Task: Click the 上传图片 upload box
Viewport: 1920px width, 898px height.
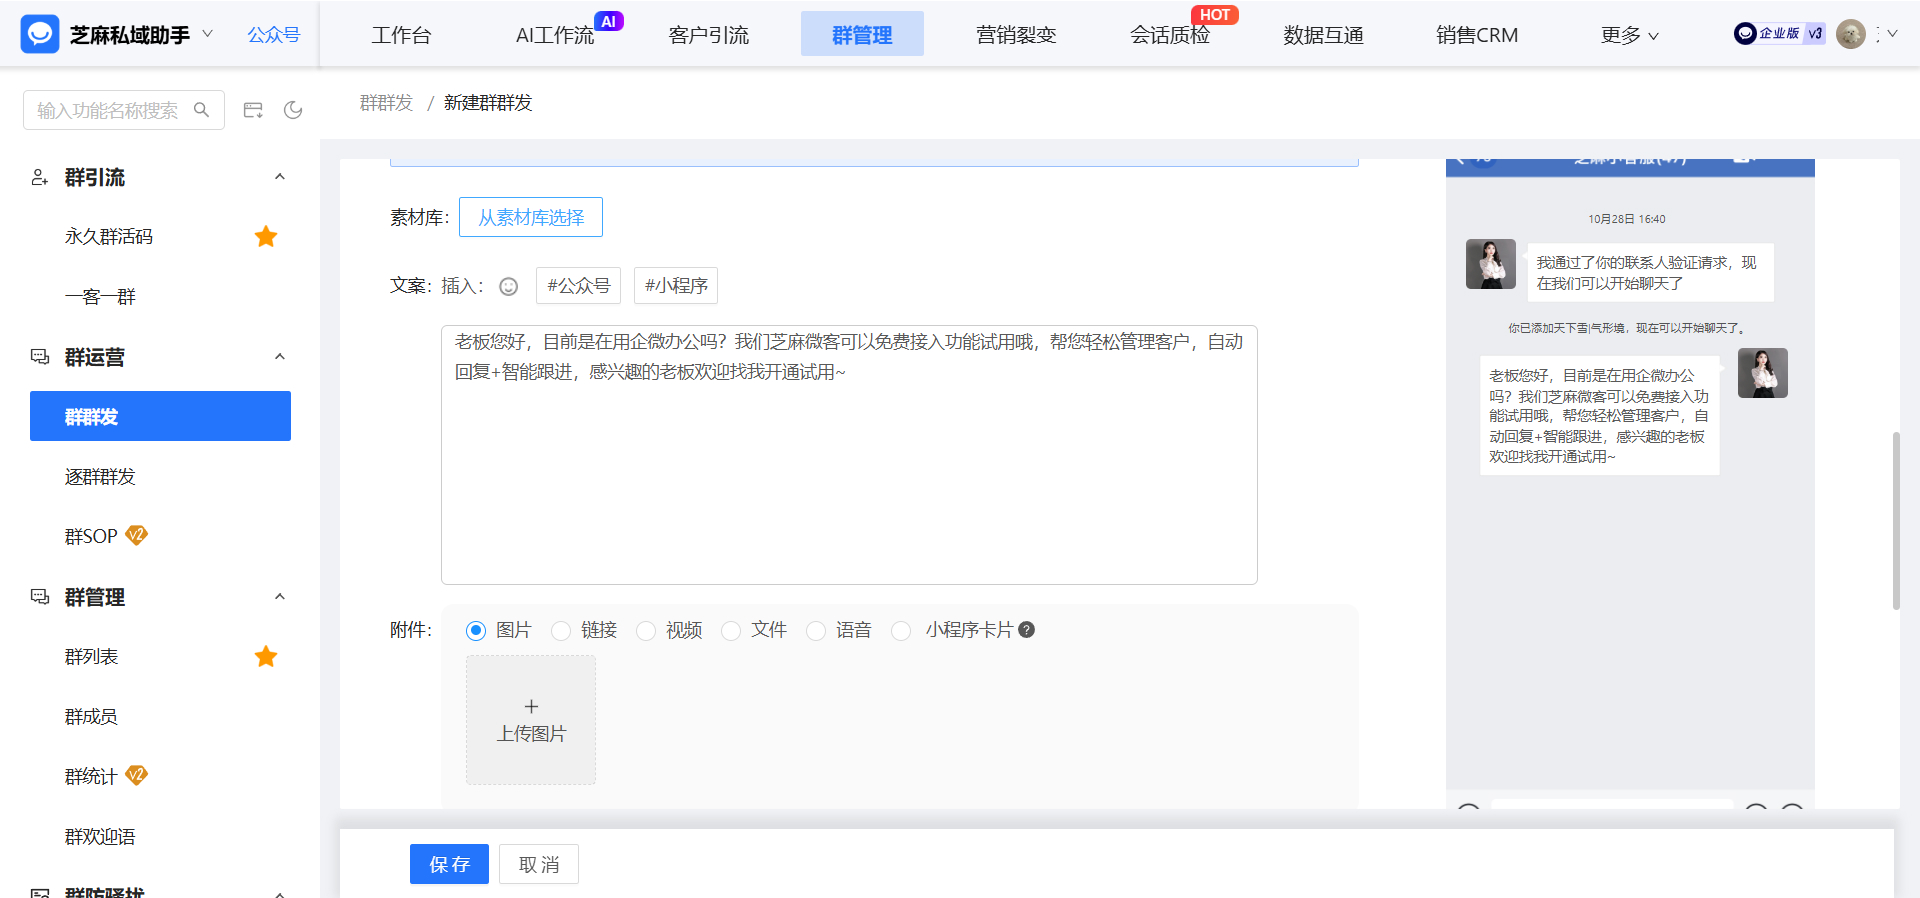Action: click(531, 720)
